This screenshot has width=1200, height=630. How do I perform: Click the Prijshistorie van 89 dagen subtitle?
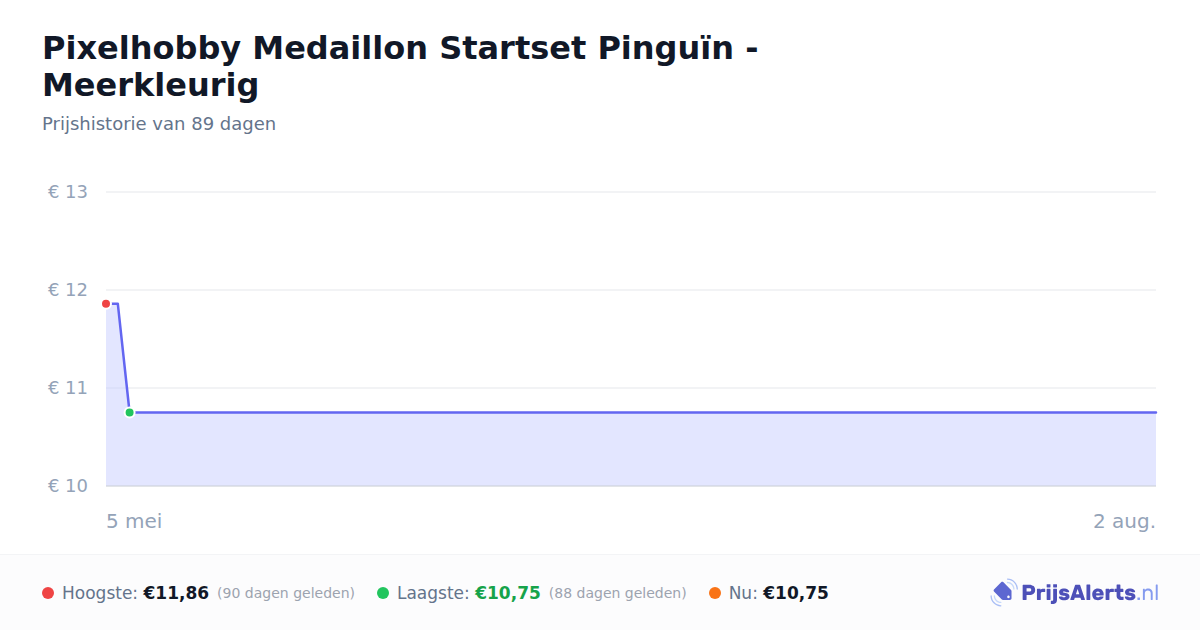tap(159, 124)
